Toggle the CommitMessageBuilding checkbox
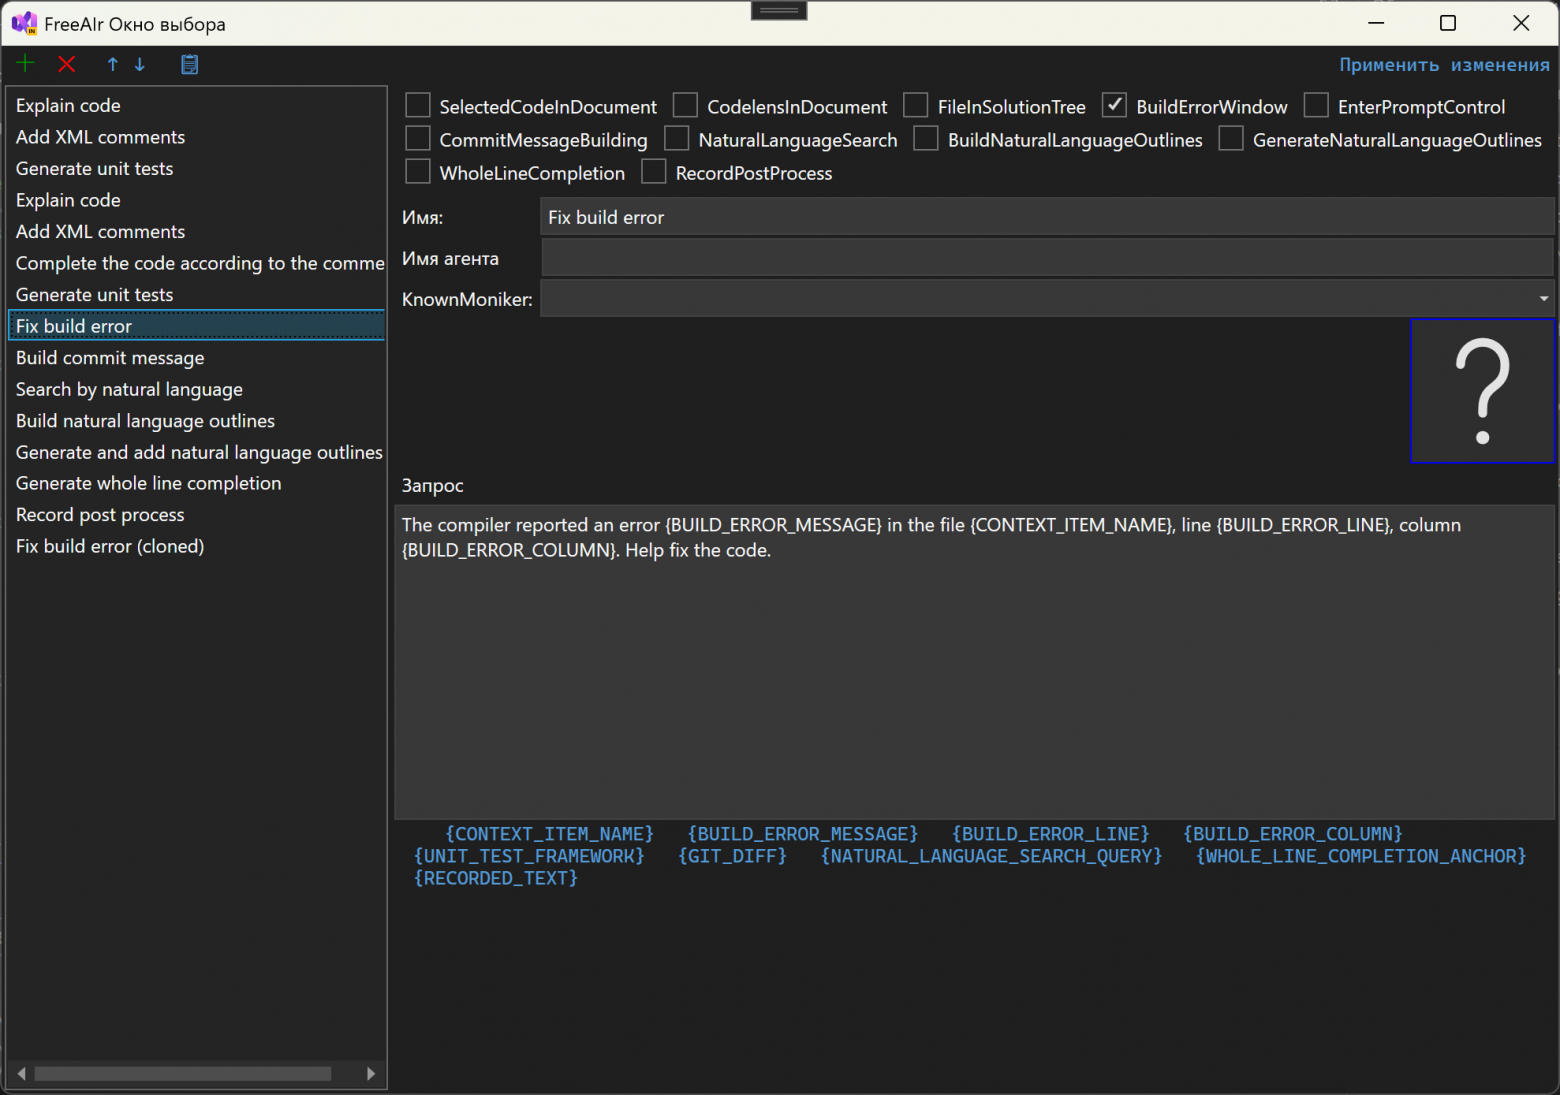 418,138
